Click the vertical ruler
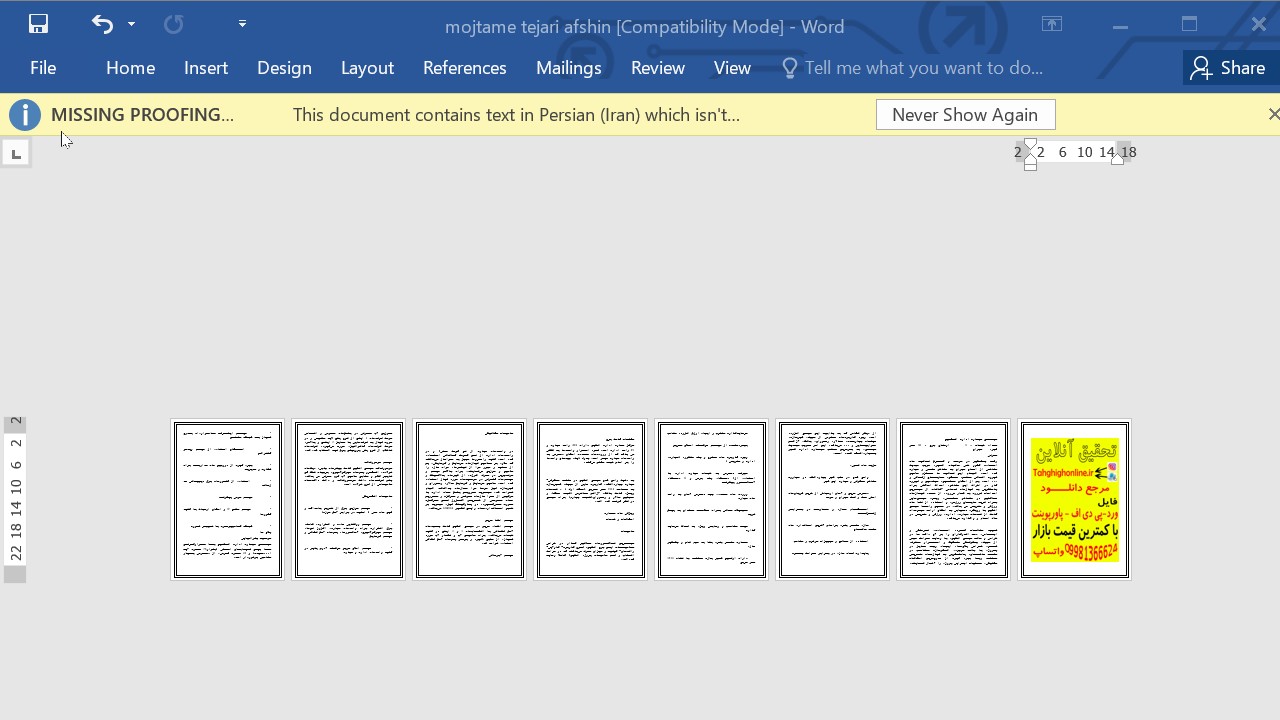 click(15, 499)
